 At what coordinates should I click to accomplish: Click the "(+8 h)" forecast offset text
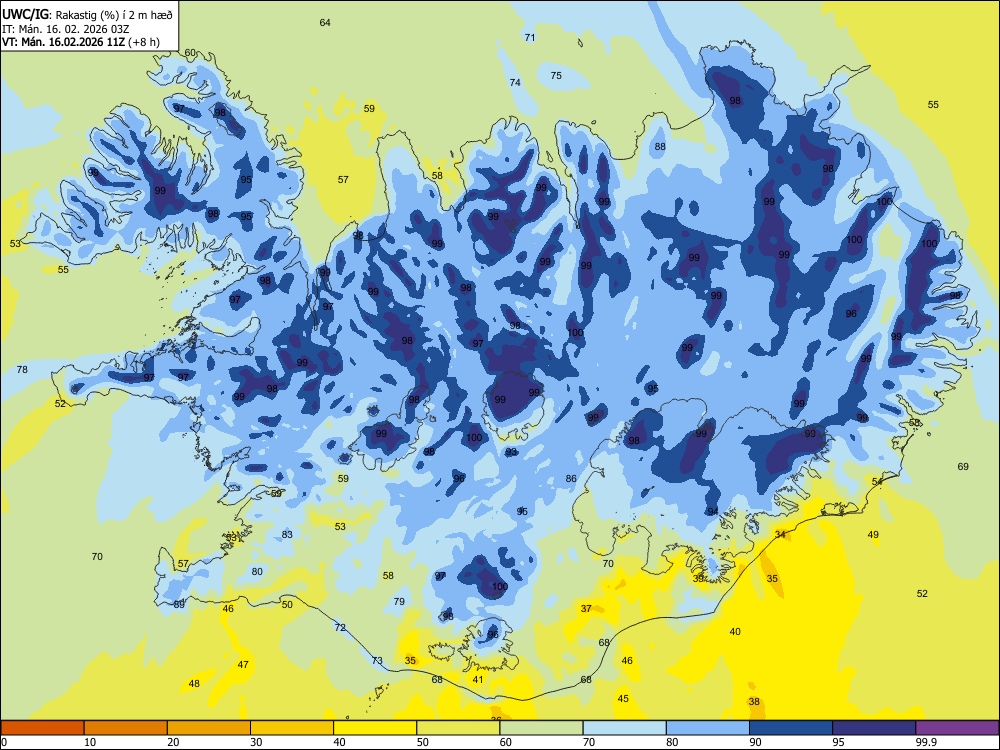pos(143,42)
